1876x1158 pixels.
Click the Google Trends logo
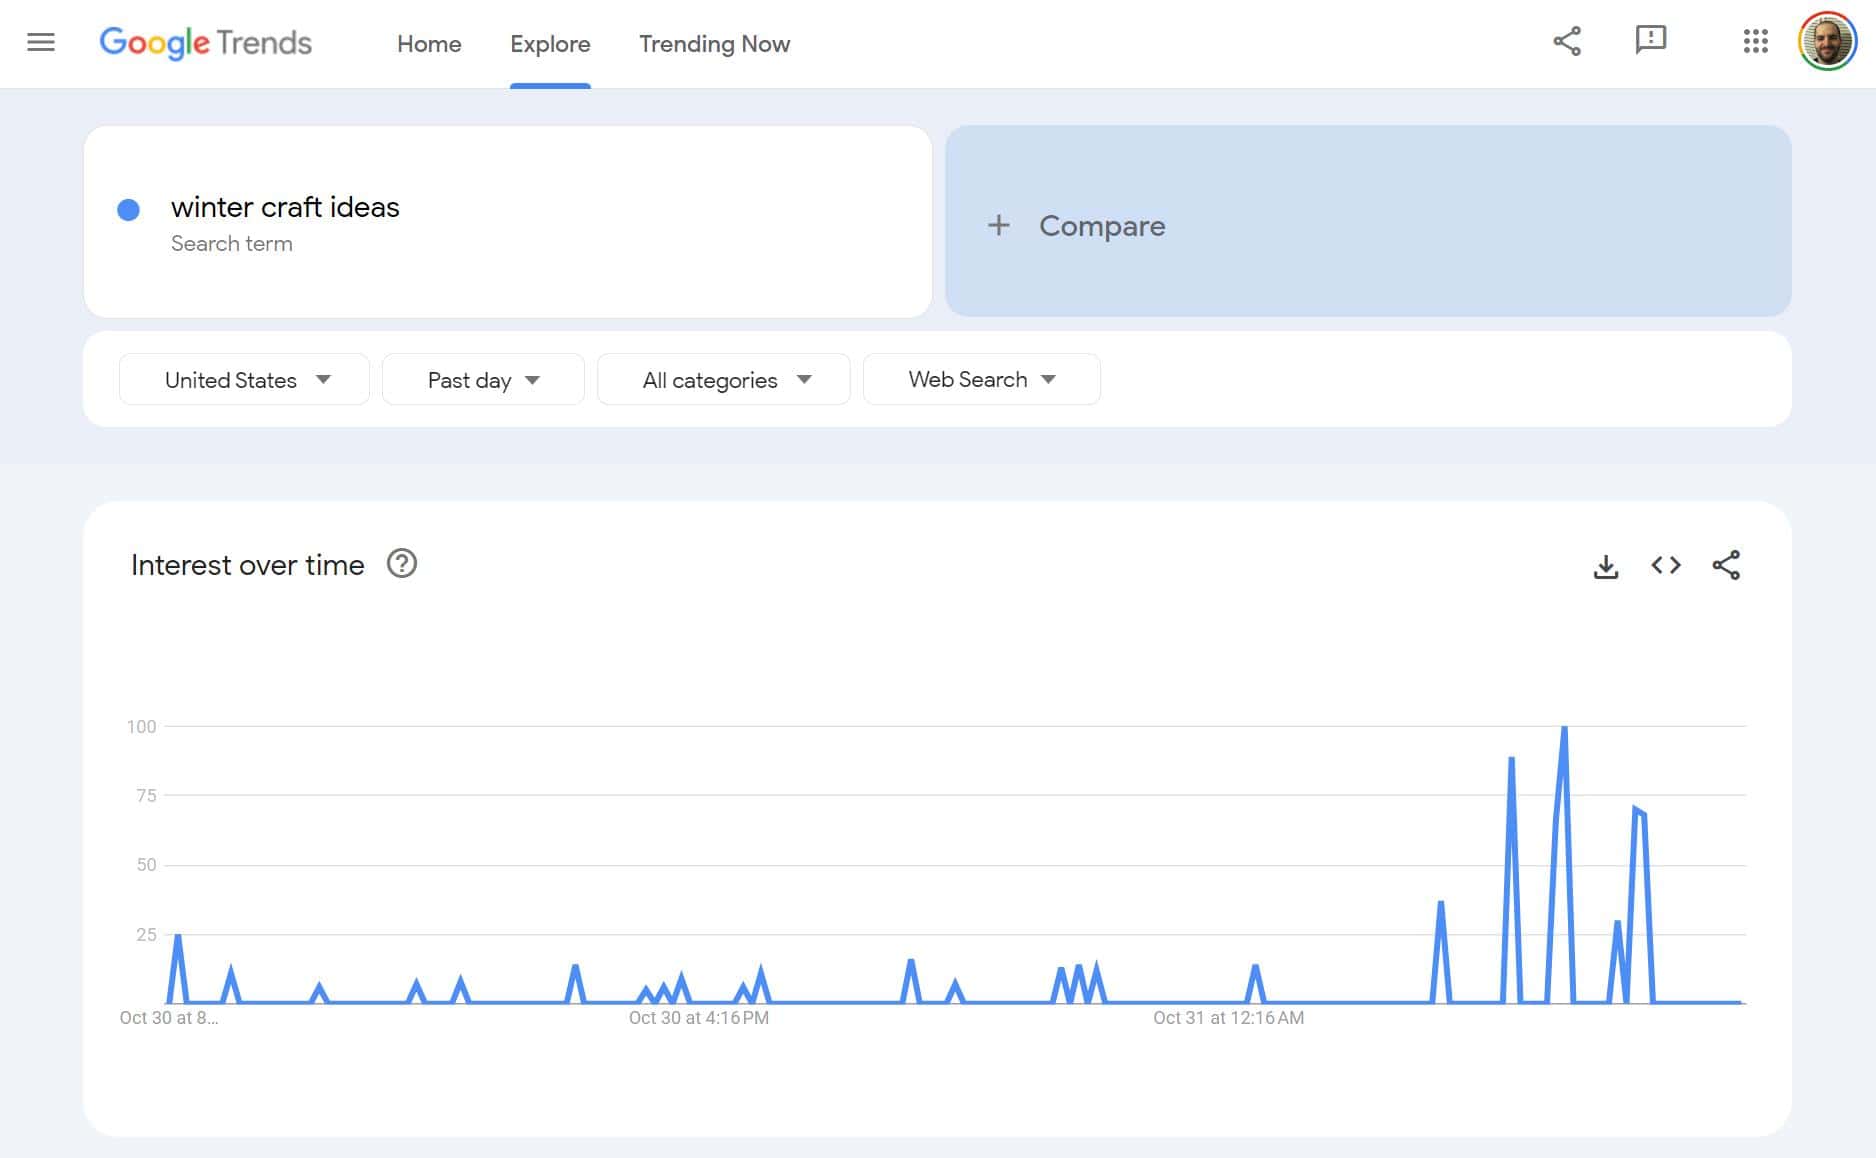point(206,43)
